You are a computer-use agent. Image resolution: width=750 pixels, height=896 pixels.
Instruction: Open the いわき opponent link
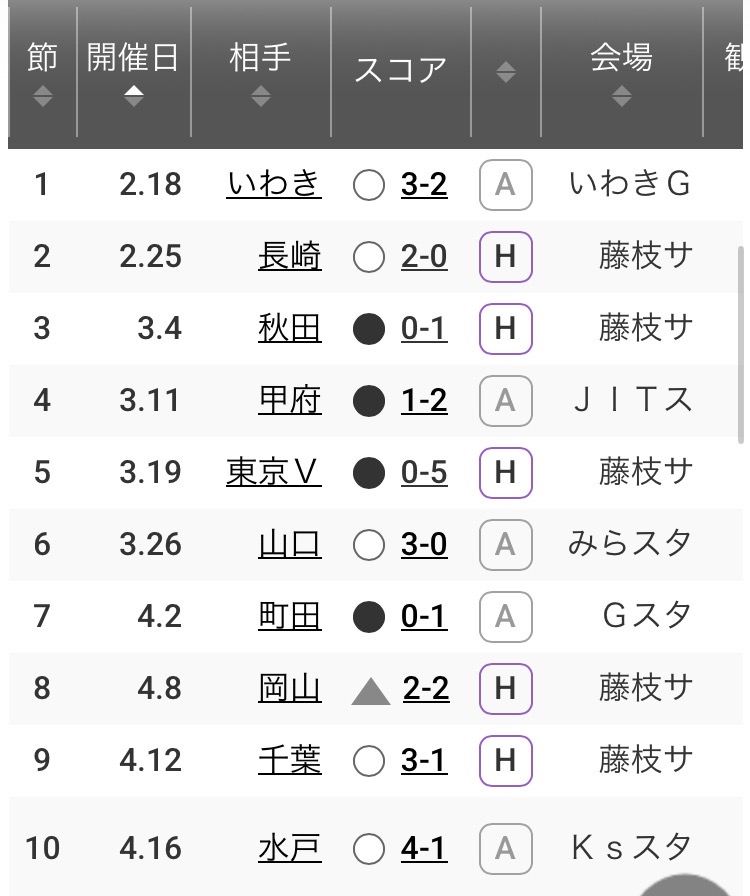click(274, 184)
